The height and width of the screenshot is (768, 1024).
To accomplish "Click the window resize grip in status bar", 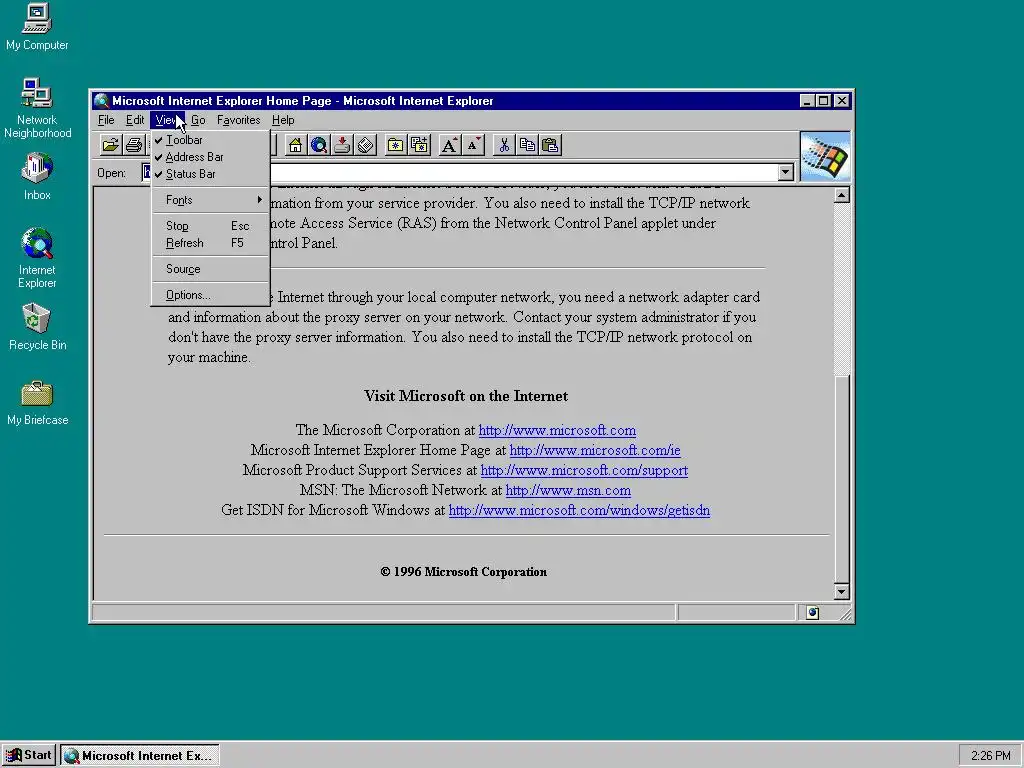I will pos(845,613).
